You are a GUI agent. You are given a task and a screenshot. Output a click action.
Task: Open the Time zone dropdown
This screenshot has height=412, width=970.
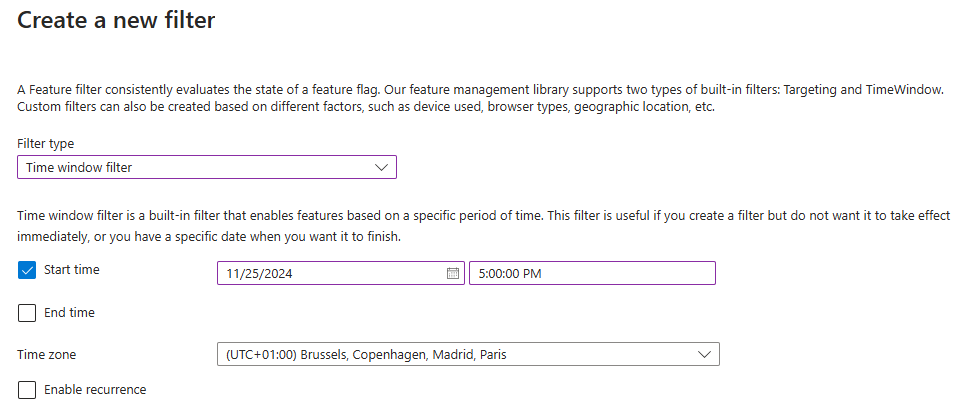467,355
